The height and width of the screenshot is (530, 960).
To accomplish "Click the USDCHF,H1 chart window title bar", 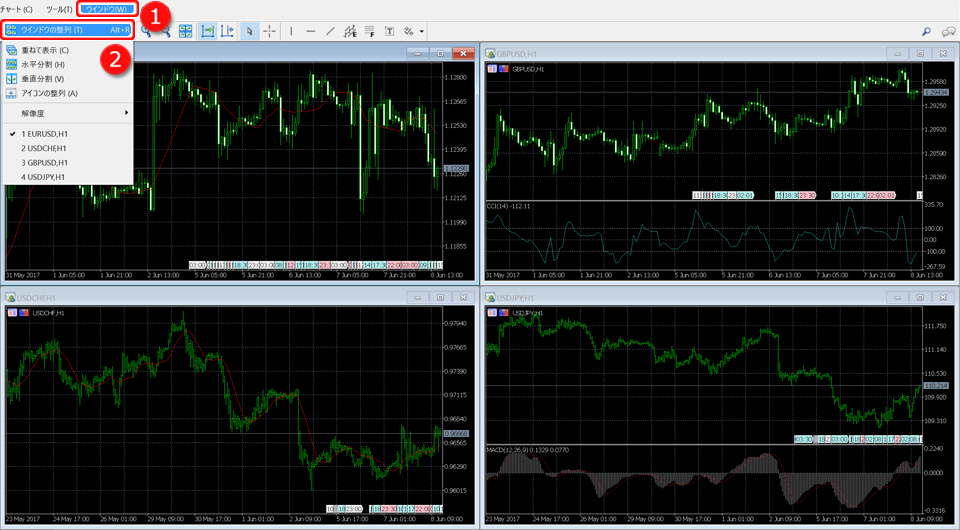I will pyautogui.click(x=200, y=297).
